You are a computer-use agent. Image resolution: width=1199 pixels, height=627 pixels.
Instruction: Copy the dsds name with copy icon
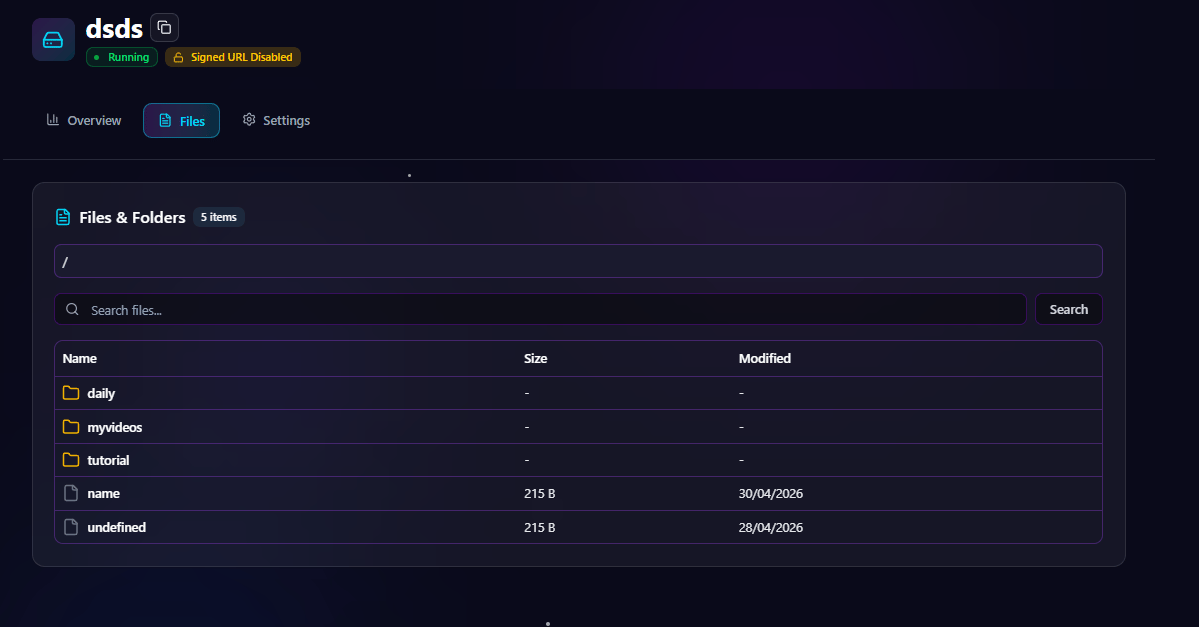164,28
